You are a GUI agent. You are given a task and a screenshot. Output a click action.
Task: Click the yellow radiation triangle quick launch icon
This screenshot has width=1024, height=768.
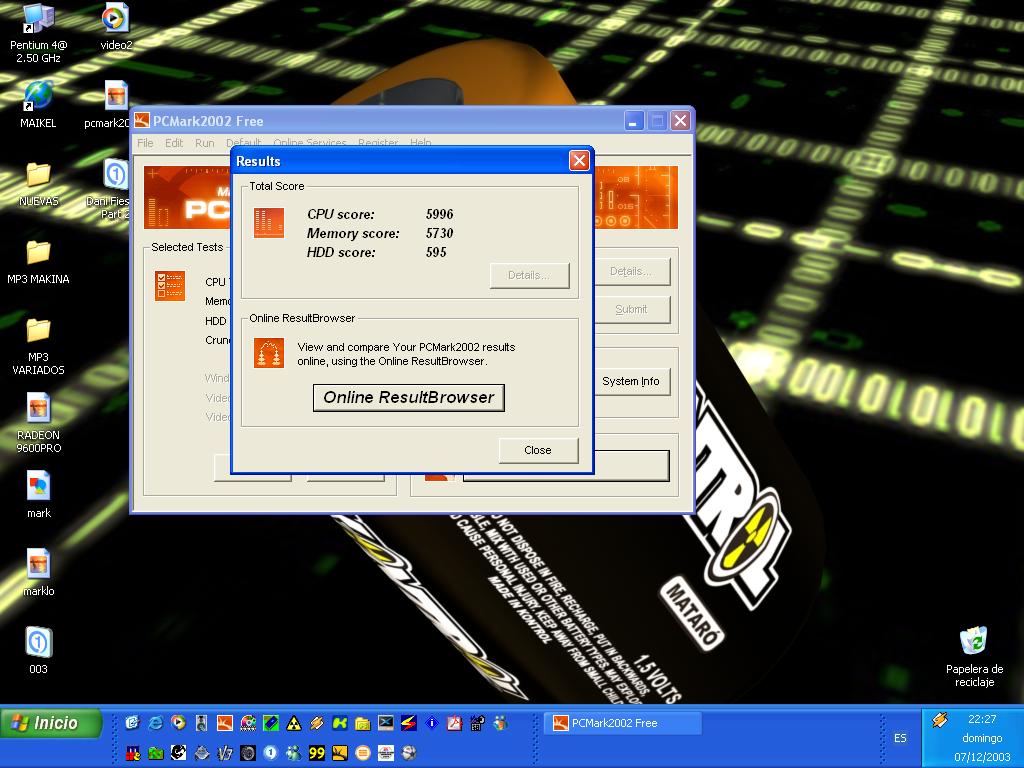point(294,722)
